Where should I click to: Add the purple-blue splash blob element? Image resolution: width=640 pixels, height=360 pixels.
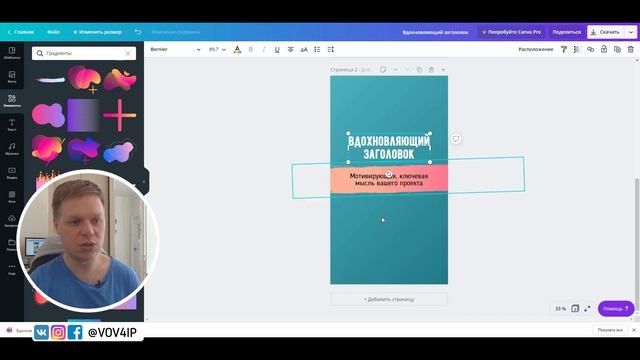pyautogui.click(x=84, y=150)
